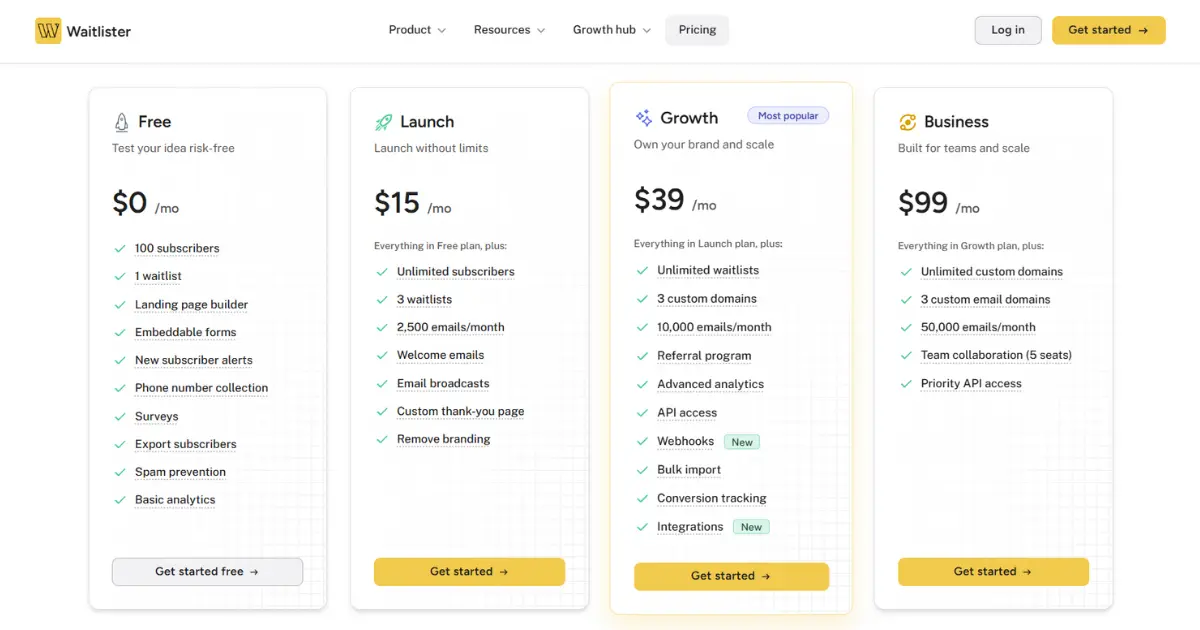Open the Landing page builder feature link

(192, 304)
